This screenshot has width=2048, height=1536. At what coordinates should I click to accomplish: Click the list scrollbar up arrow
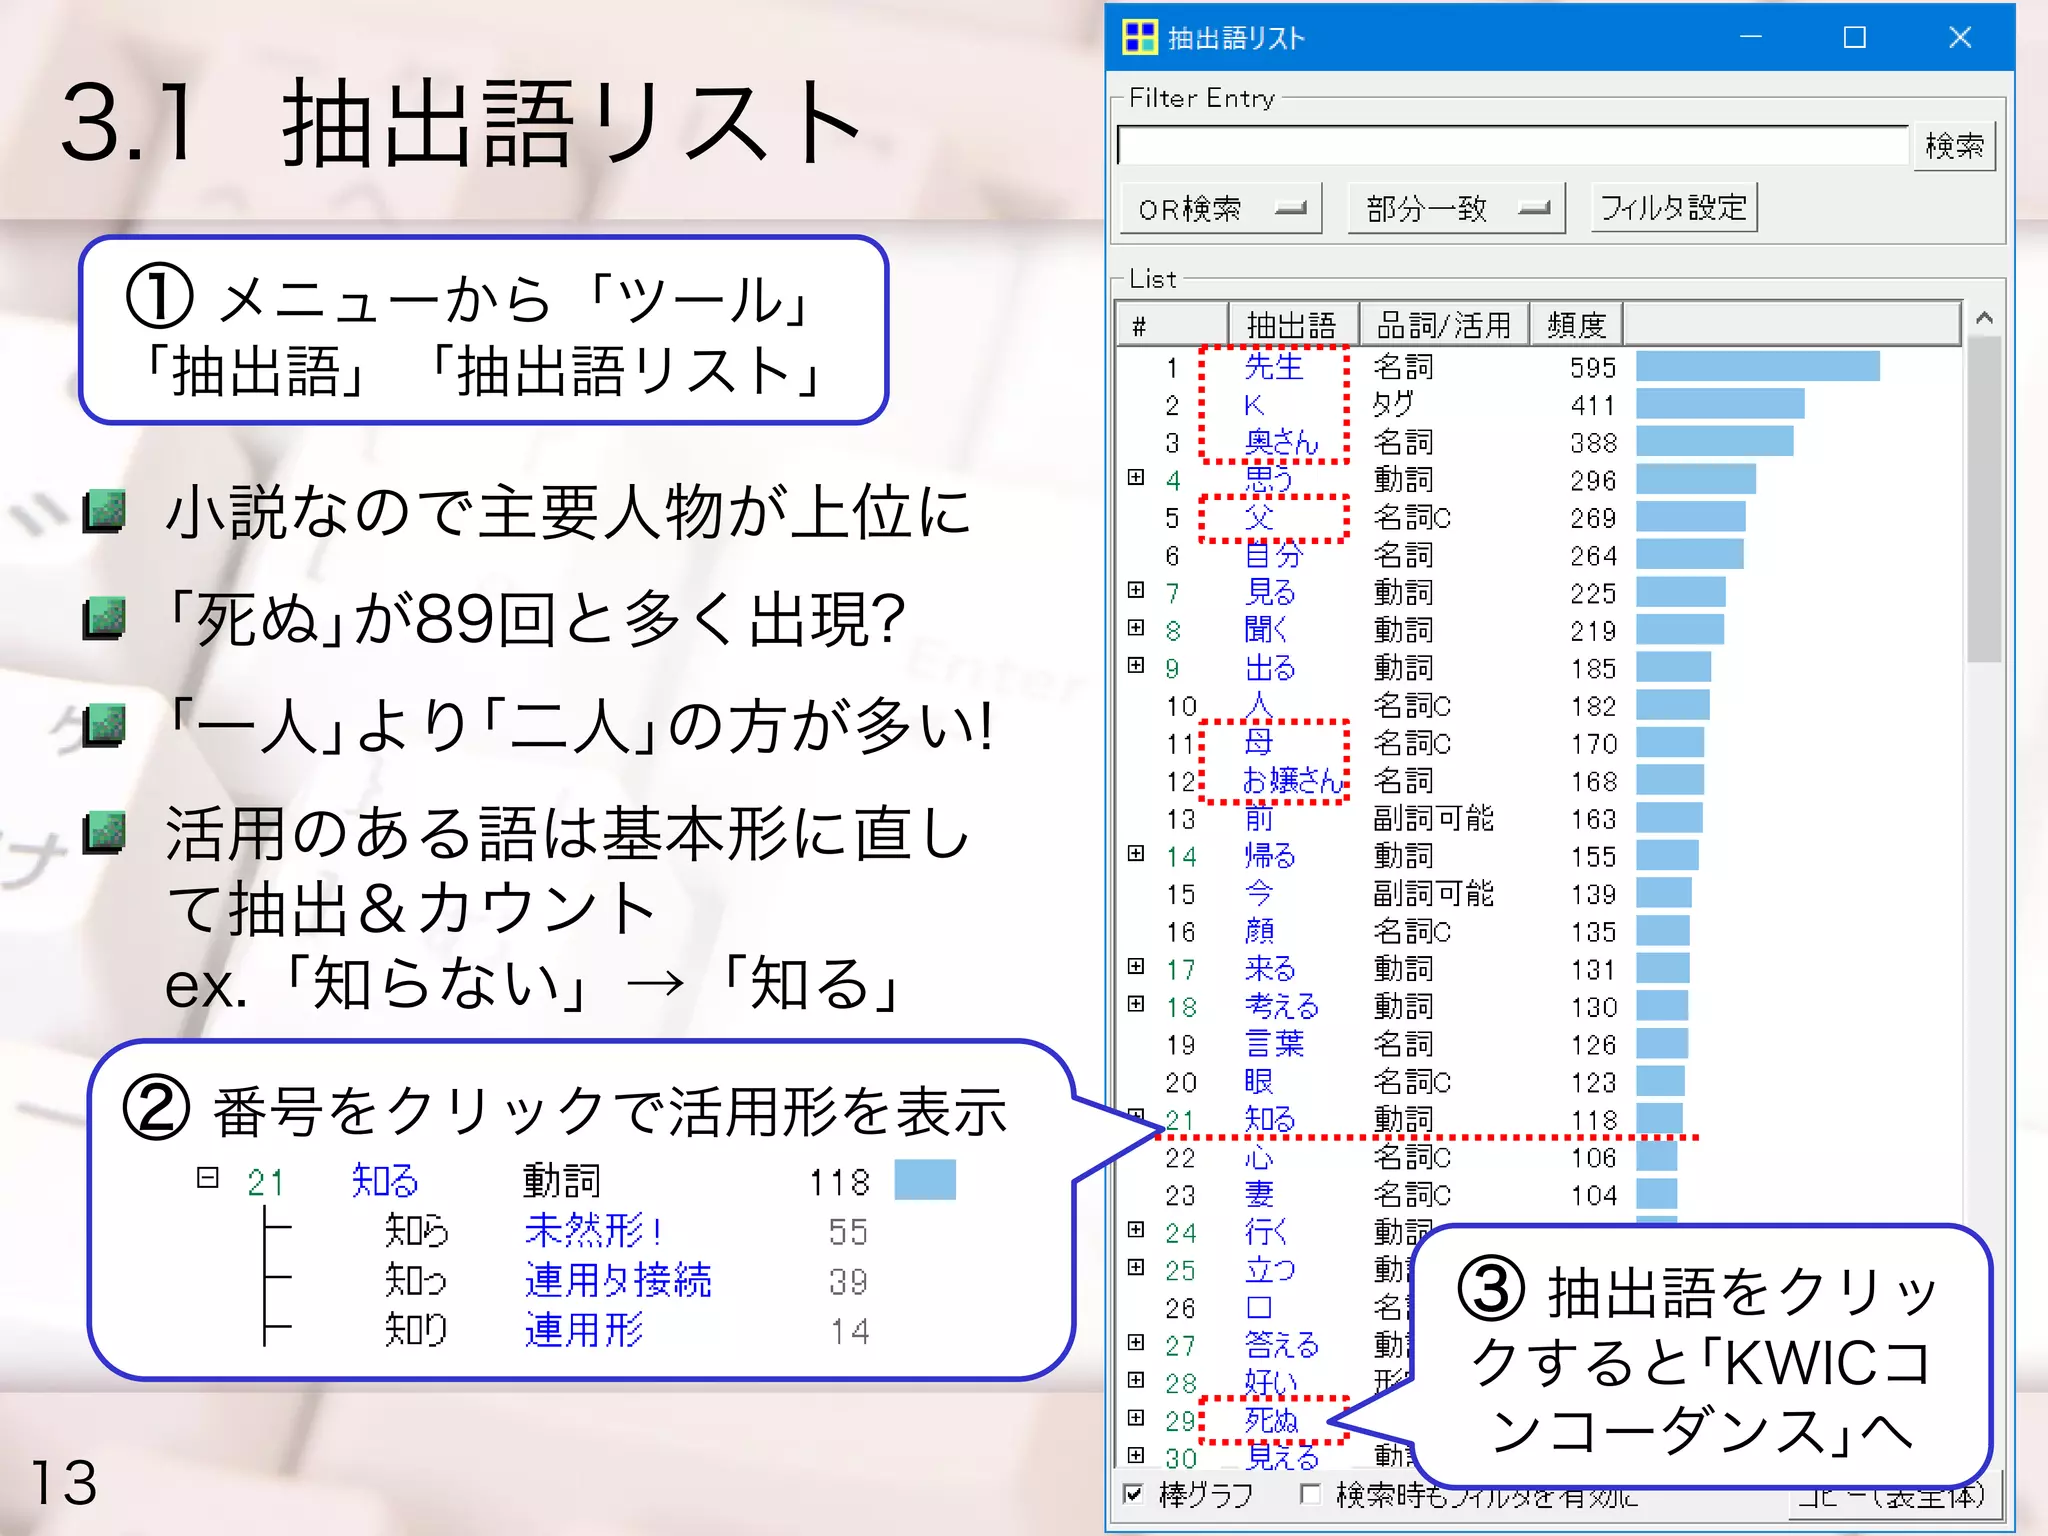pyautogui.click(x=1985, y=318)
